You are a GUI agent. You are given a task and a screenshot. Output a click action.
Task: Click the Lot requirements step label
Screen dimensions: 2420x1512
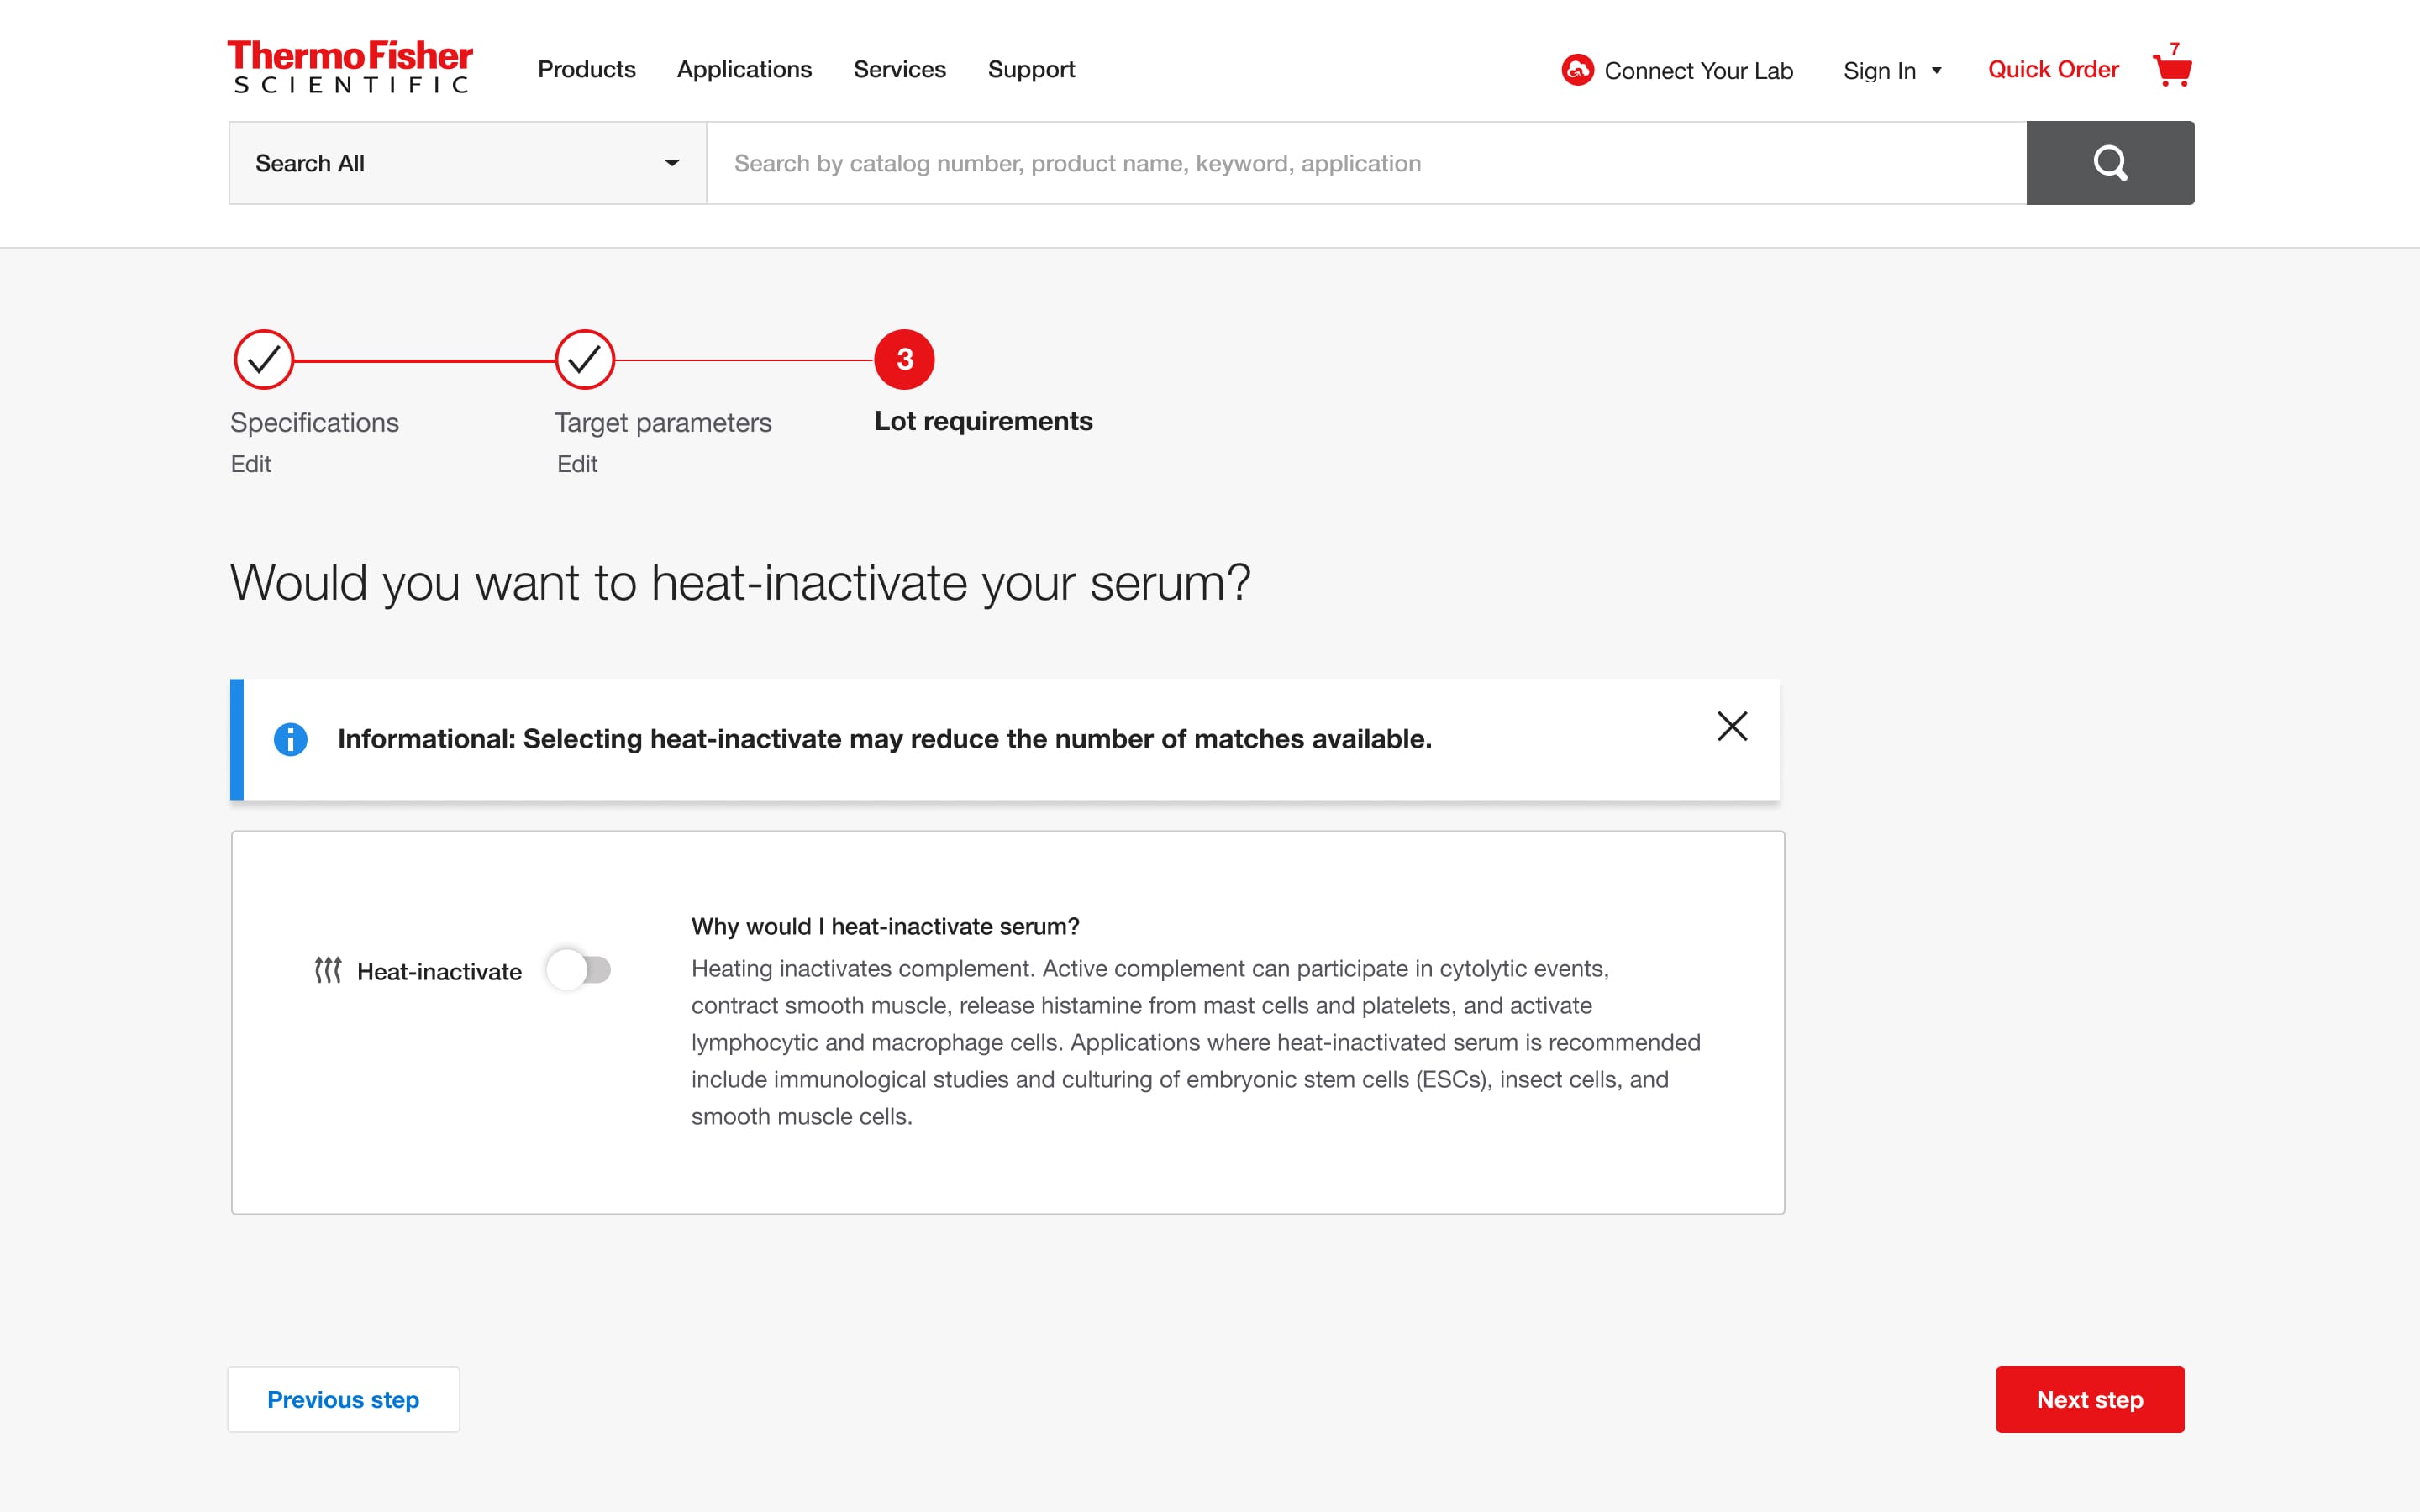point(983,421)
